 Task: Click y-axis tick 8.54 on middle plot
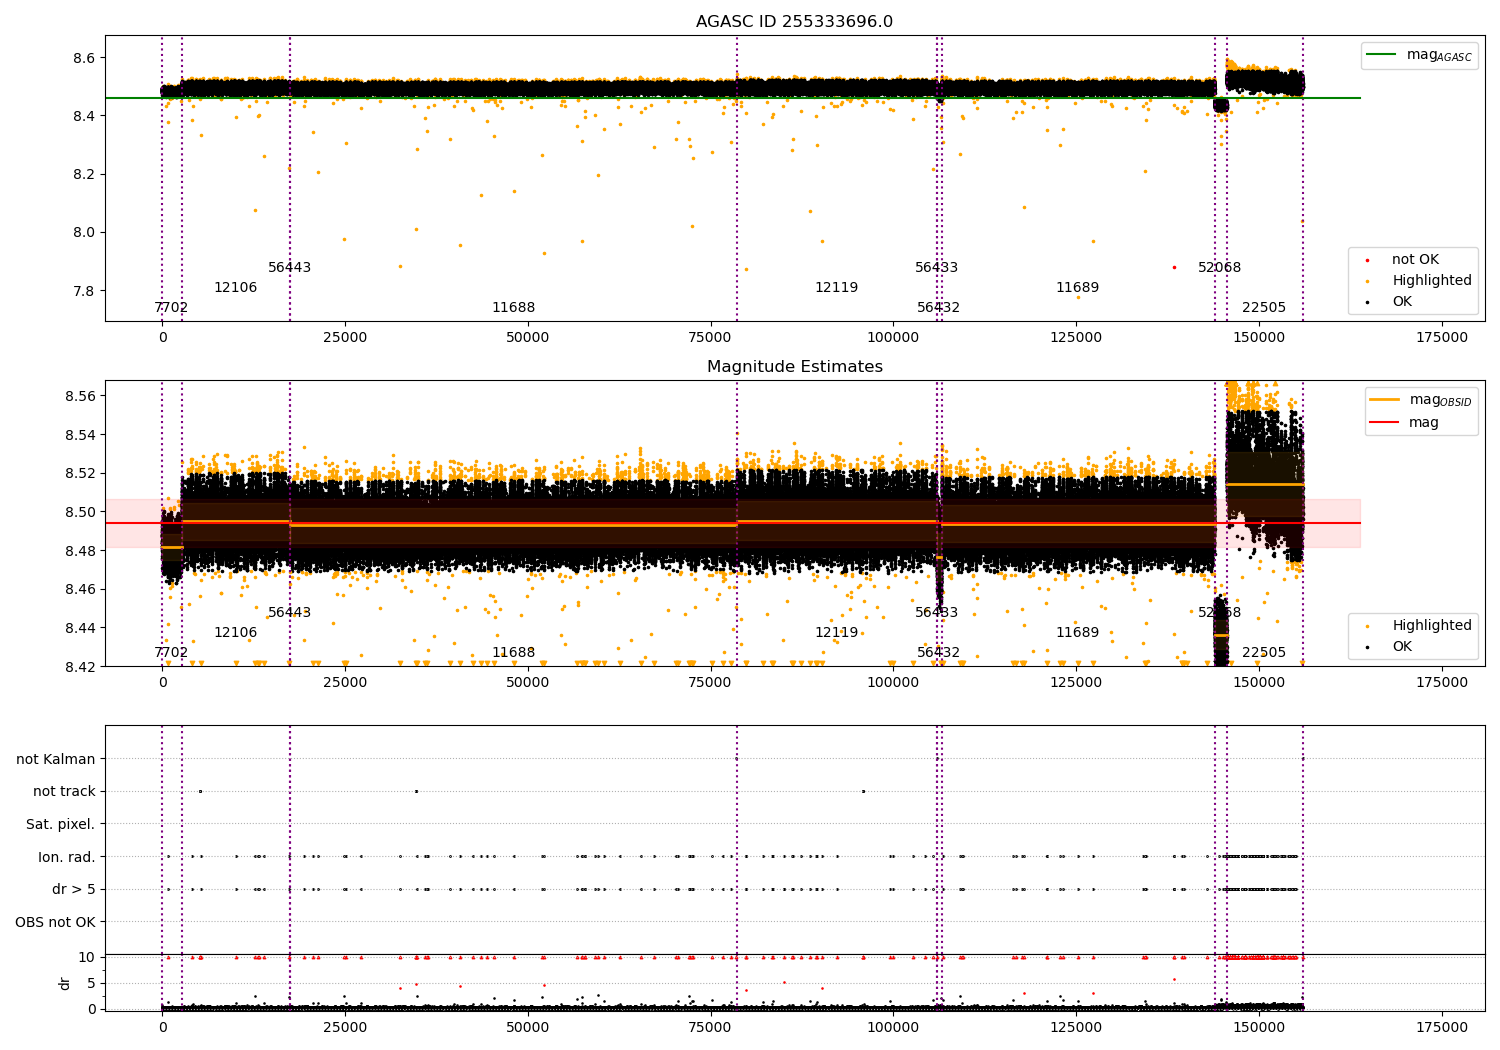[x=80, y=435]
